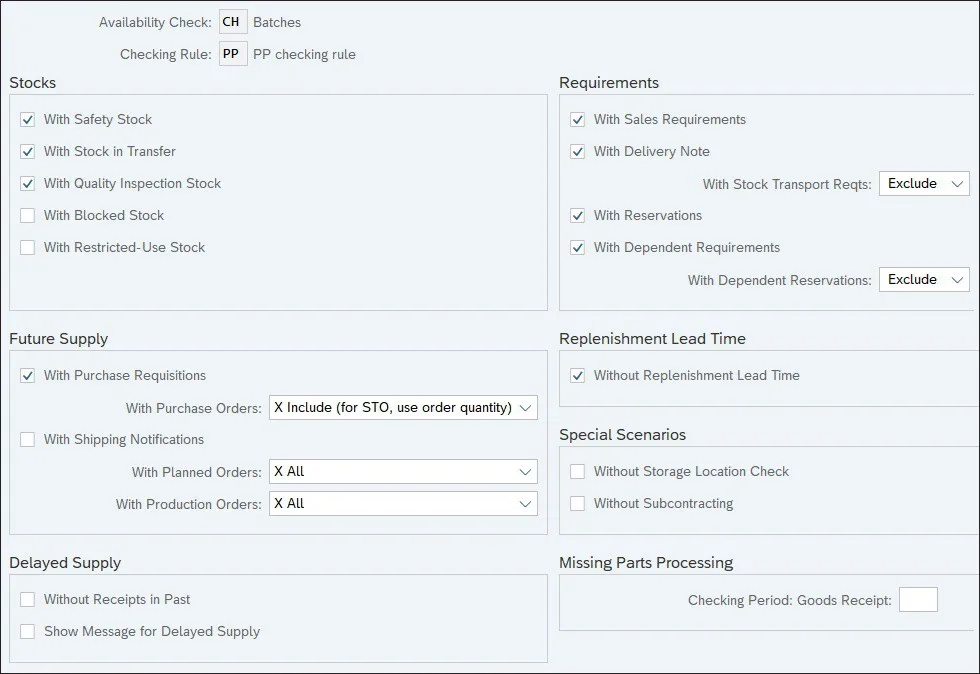Toggle the With Safety Stock checkbox
Screen dimensions: 980x674
27,120
